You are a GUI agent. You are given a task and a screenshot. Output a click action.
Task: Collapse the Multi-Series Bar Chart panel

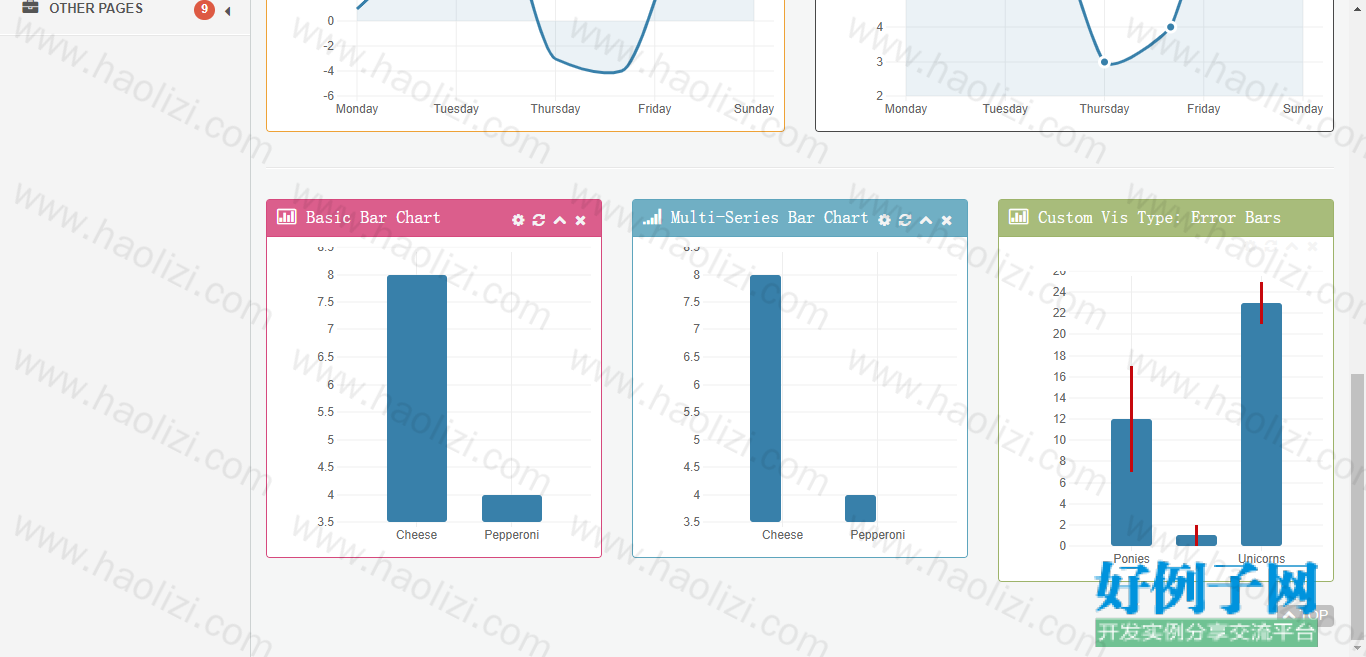pos(926,220)
